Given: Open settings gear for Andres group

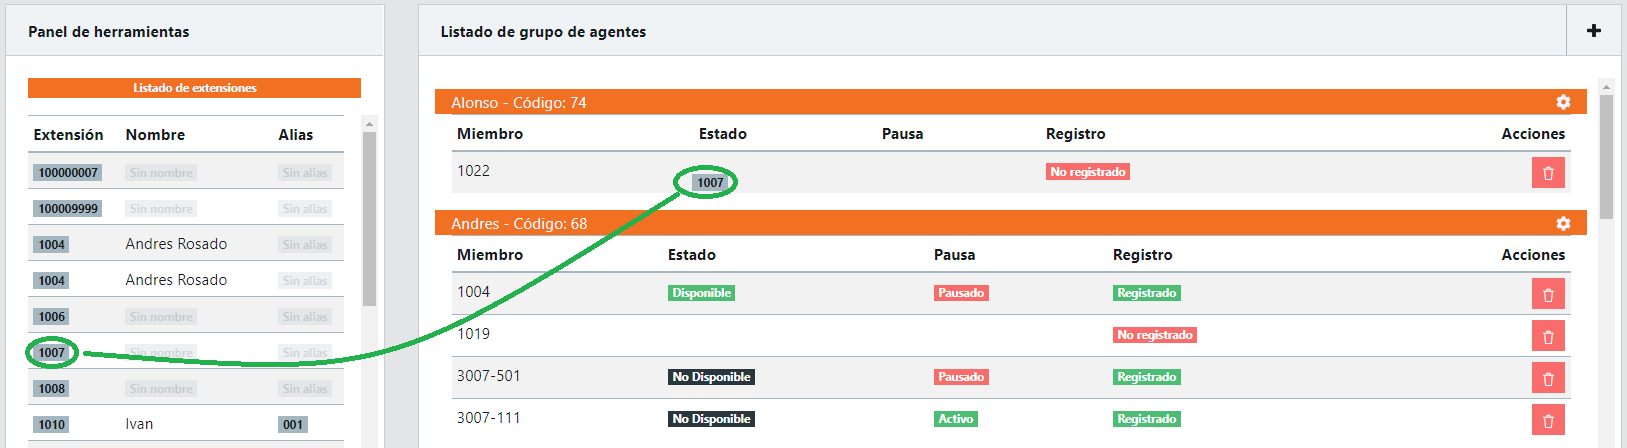Looking at the screenshot, I should pyautogui.click(x=1563, y=223).
